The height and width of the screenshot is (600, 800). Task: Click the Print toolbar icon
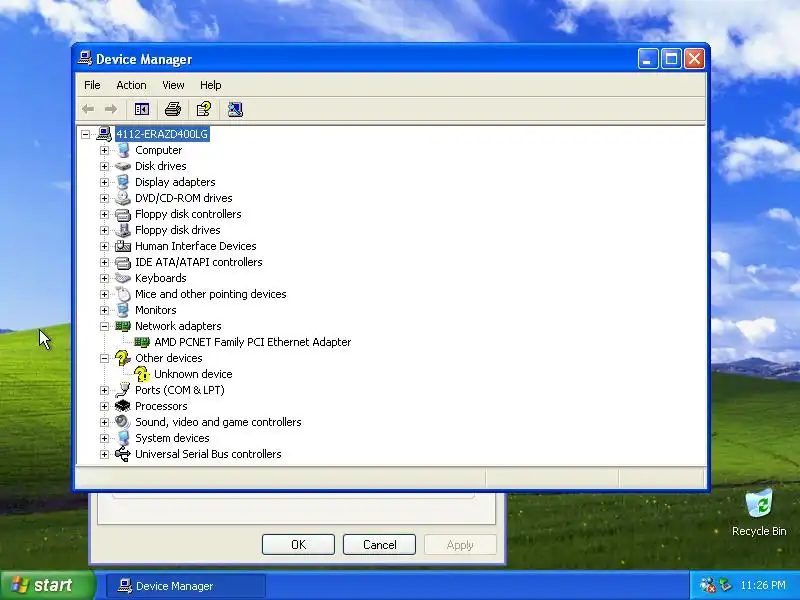[173, 109]
